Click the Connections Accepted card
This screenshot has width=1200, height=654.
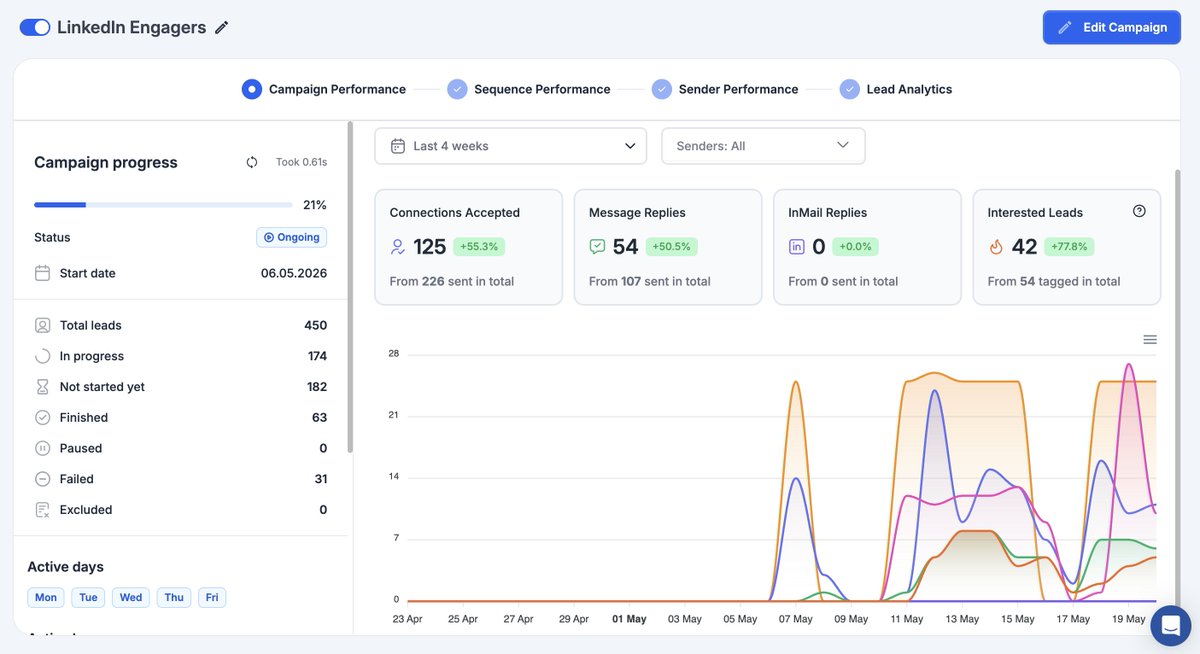point(468,247)
